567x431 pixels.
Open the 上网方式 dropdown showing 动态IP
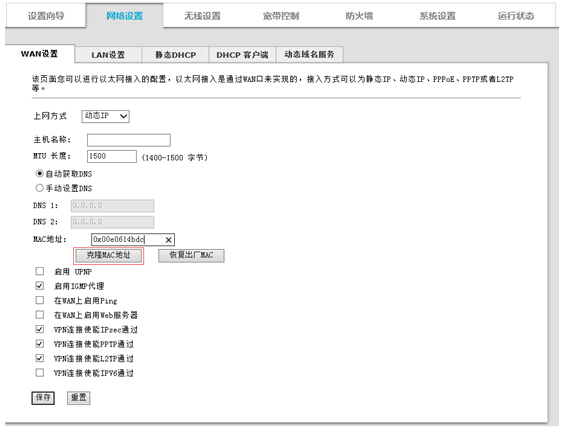click(106, 116)
